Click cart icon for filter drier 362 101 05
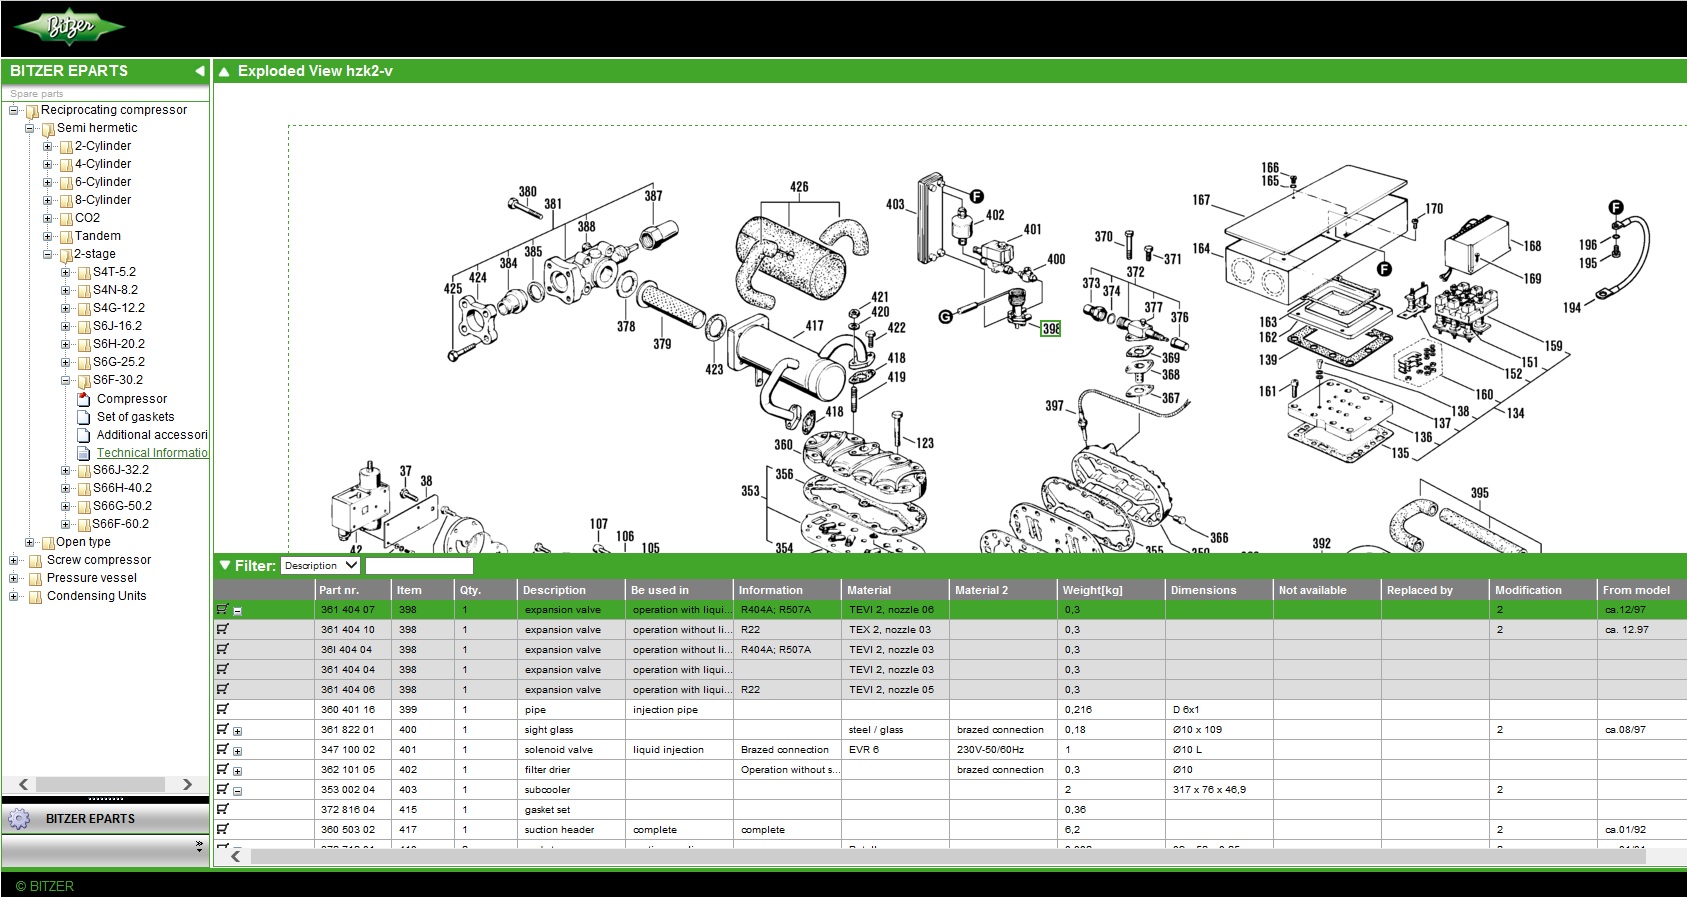 coord(222,769)
